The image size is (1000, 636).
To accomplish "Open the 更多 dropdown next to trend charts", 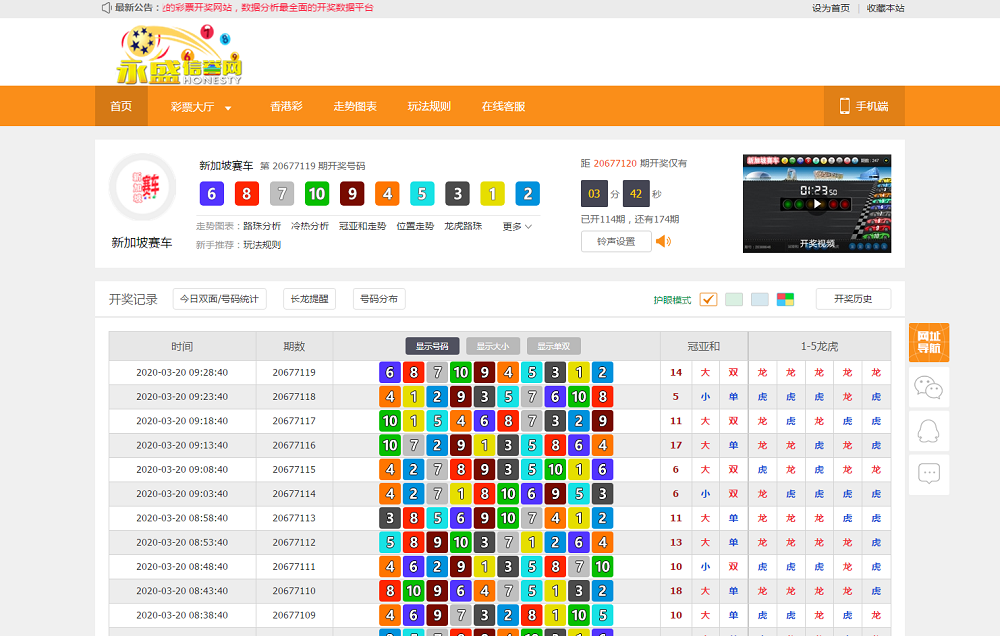I will click(x=515, y=226).
